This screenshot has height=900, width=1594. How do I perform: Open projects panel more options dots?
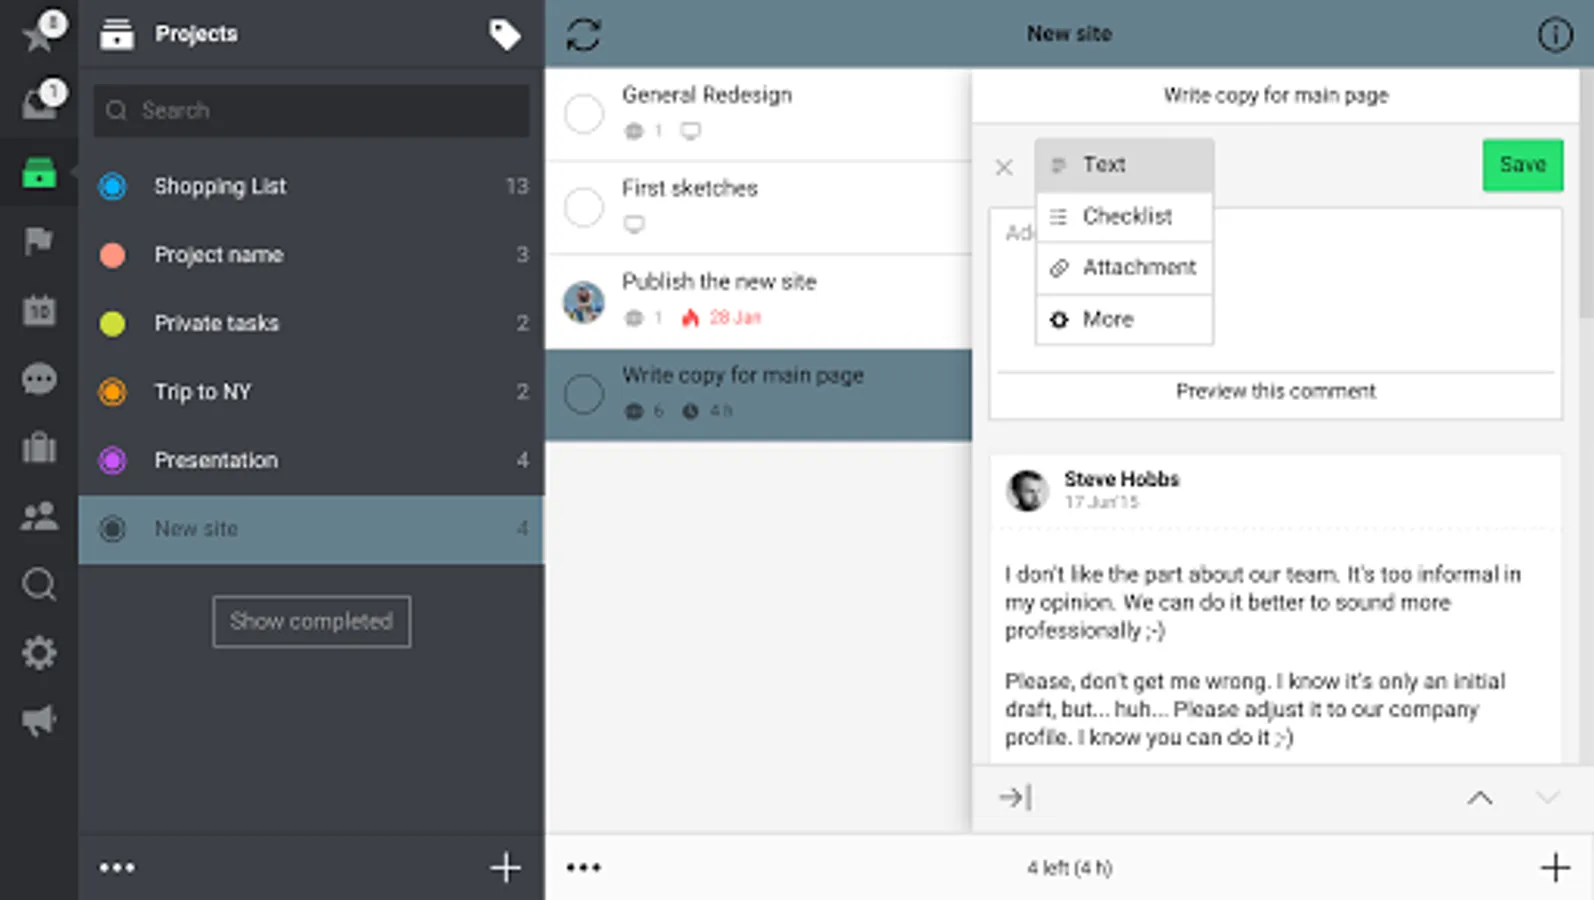(117, 867)
